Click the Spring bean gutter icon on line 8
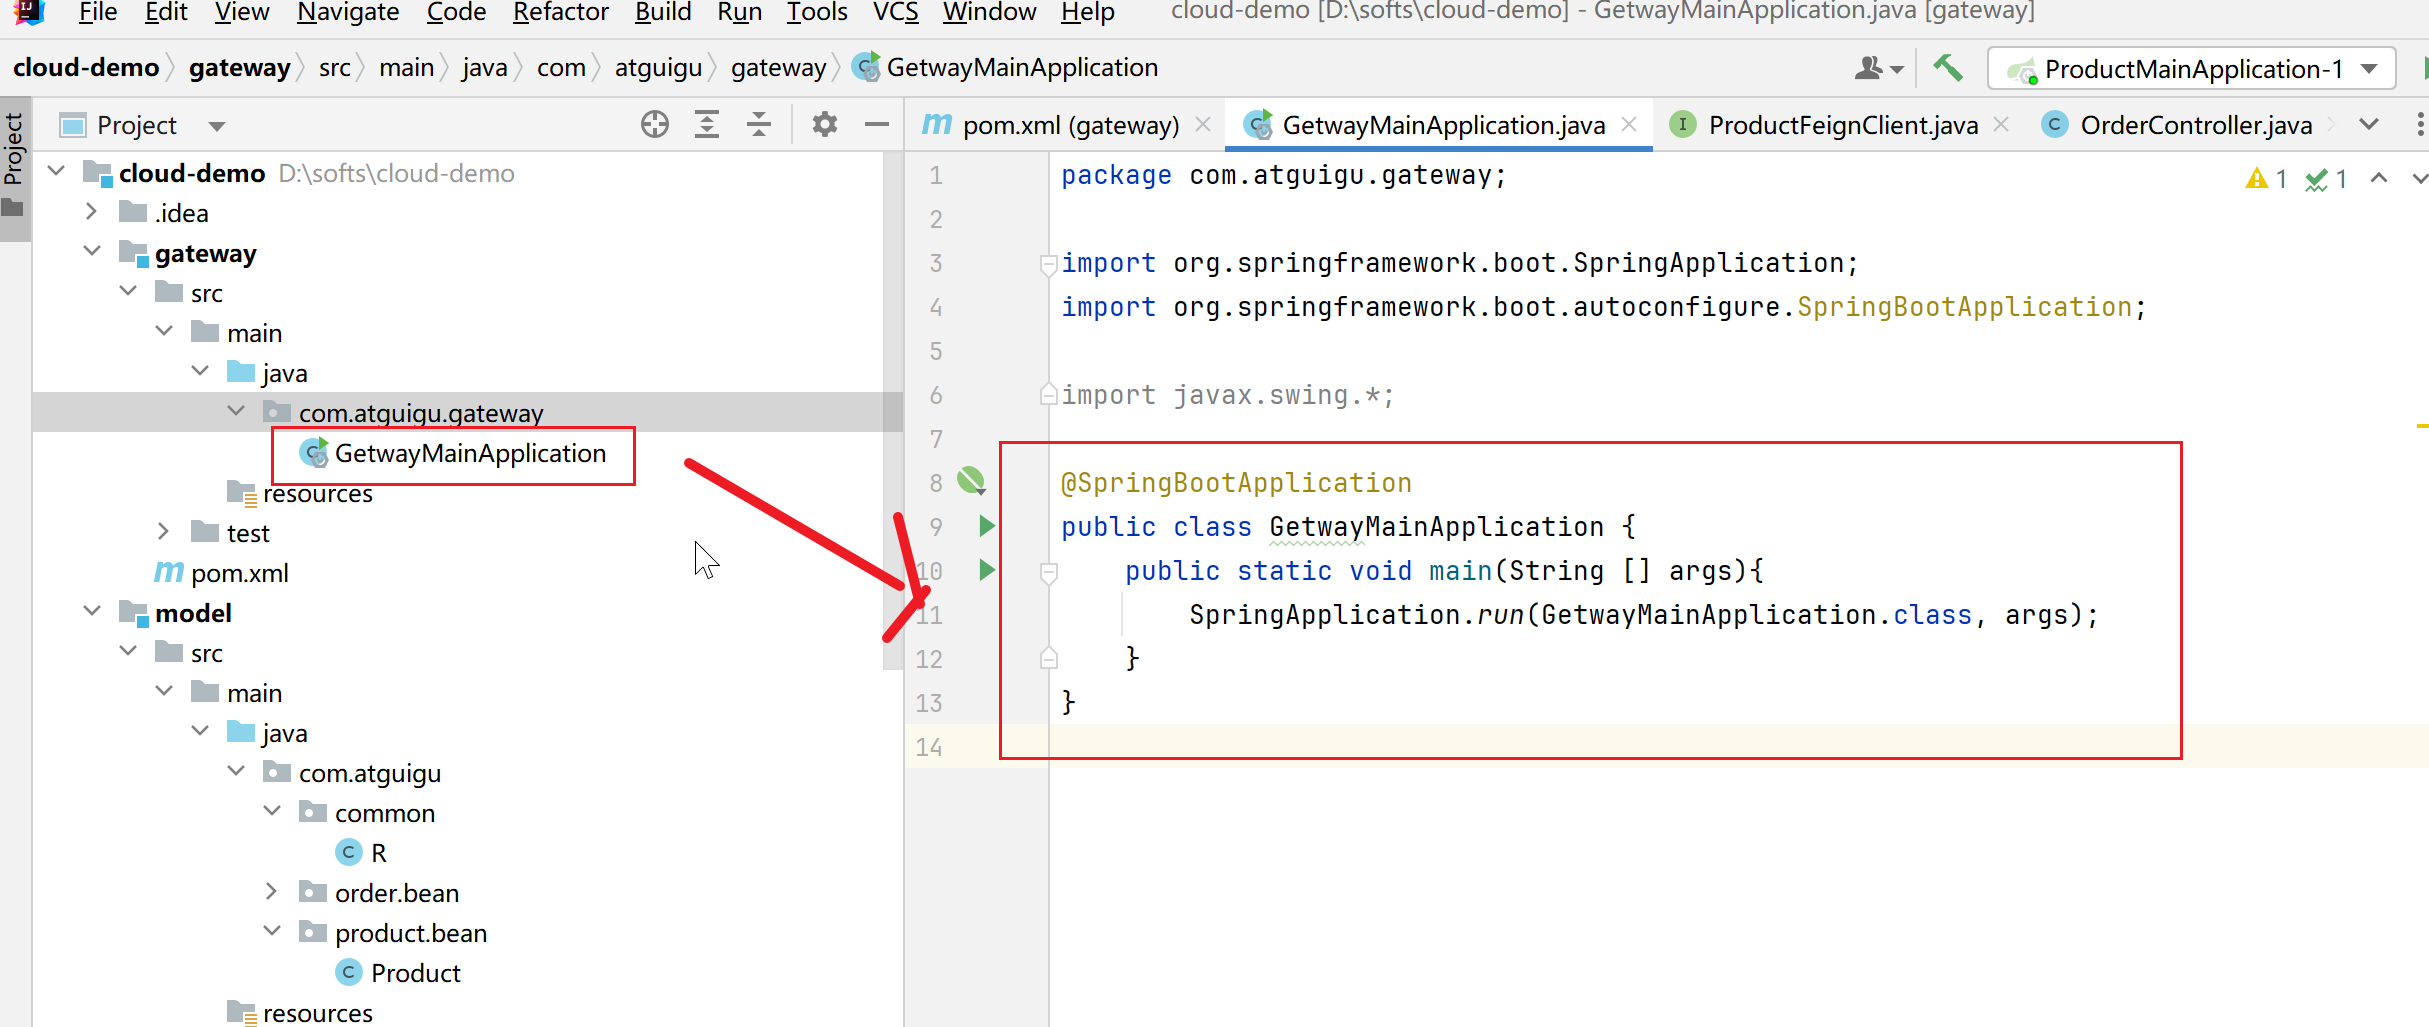The height and width of the screenshot is (1027, 2429). (971, 481)
